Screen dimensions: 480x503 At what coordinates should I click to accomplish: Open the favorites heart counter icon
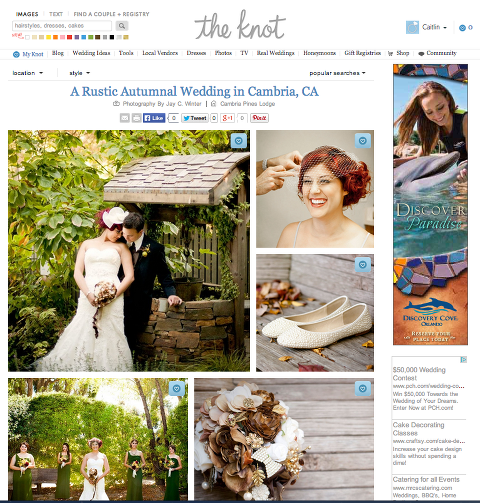click(462, 28)
